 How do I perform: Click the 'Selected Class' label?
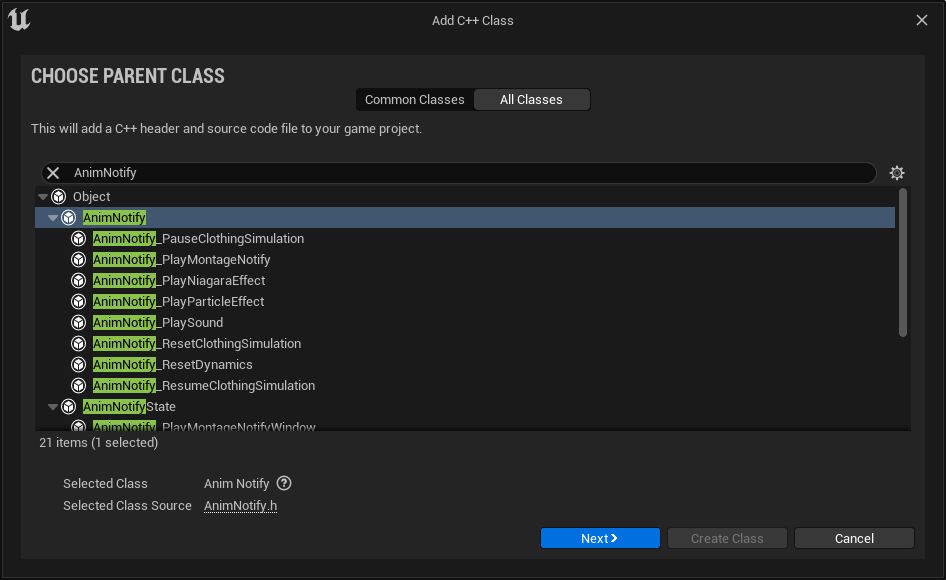[x=105, y=483]
